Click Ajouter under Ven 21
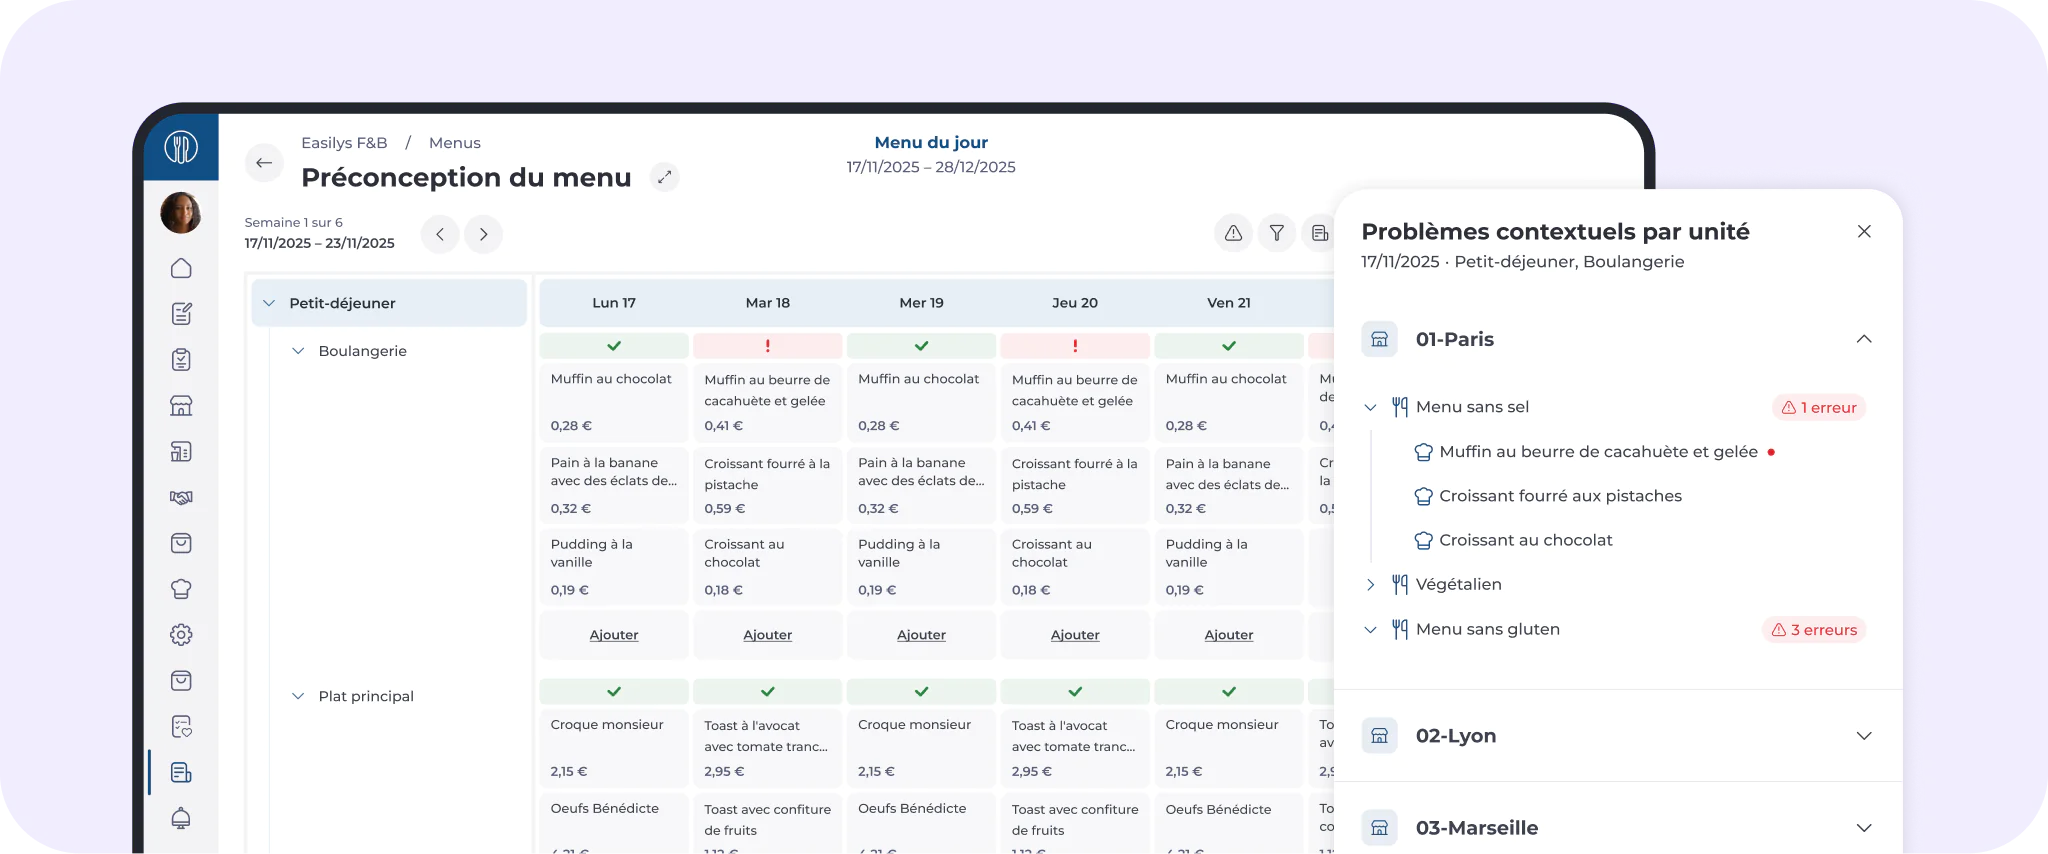 pyautogui.click(x=1229, y=635)
